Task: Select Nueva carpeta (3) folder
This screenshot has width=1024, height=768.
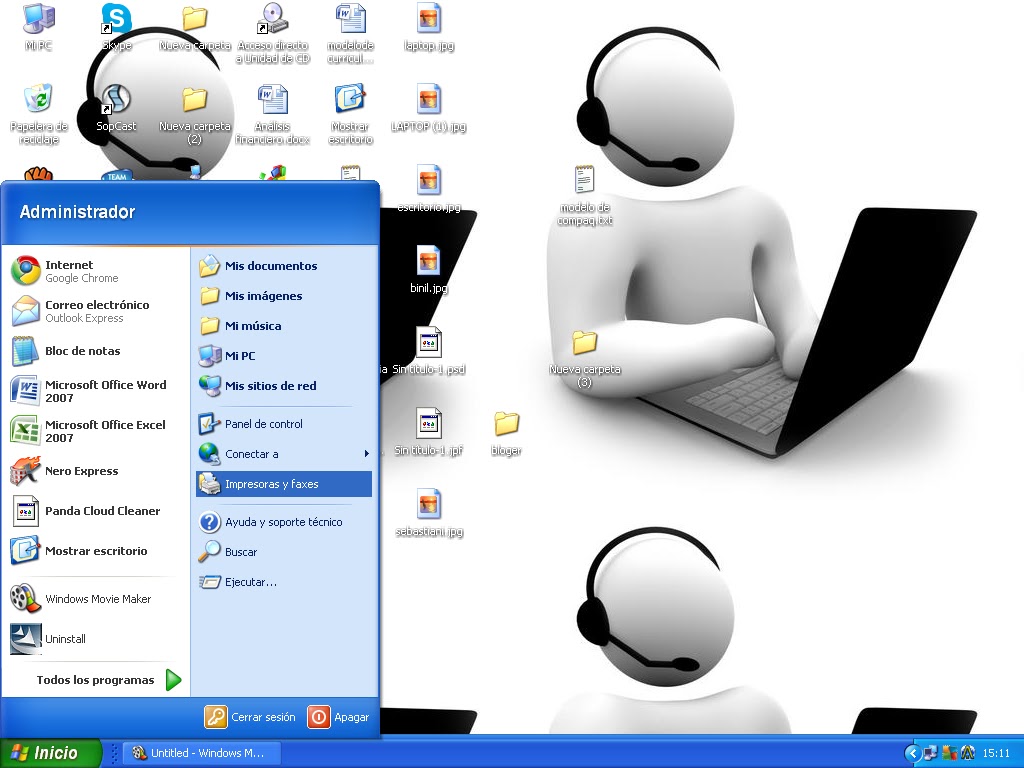Action: tap(584, 357)
